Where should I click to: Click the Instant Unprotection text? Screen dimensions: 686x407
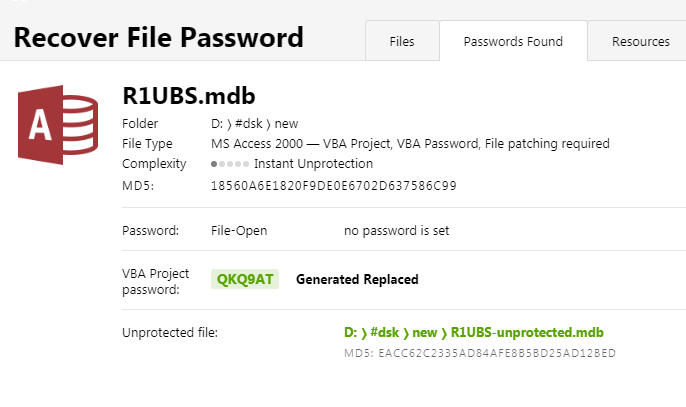tap(313, 164)
